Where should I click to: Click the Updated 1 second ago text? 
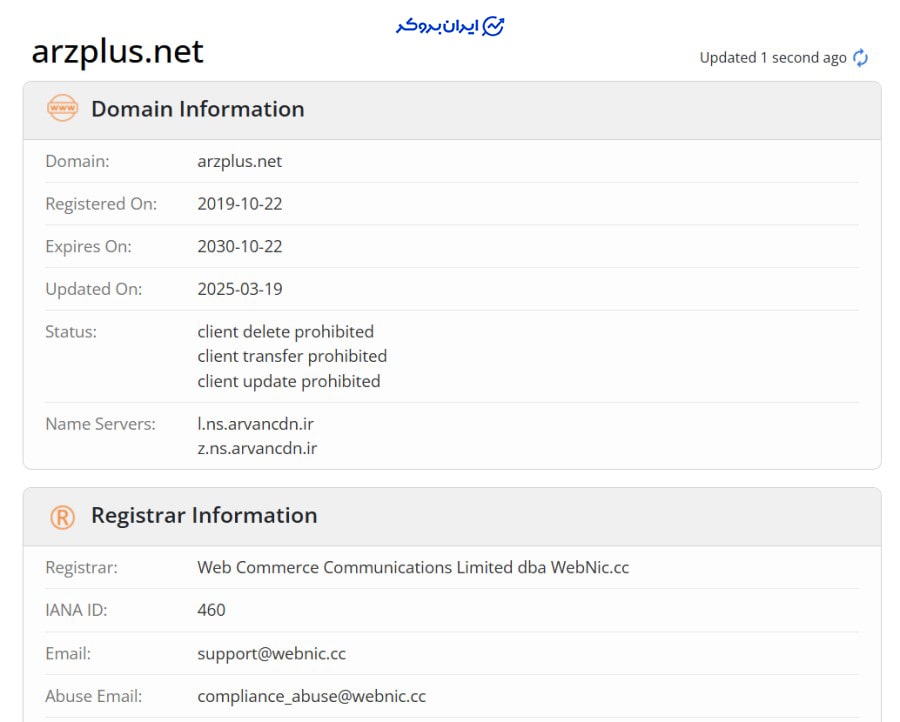point(773,58)
